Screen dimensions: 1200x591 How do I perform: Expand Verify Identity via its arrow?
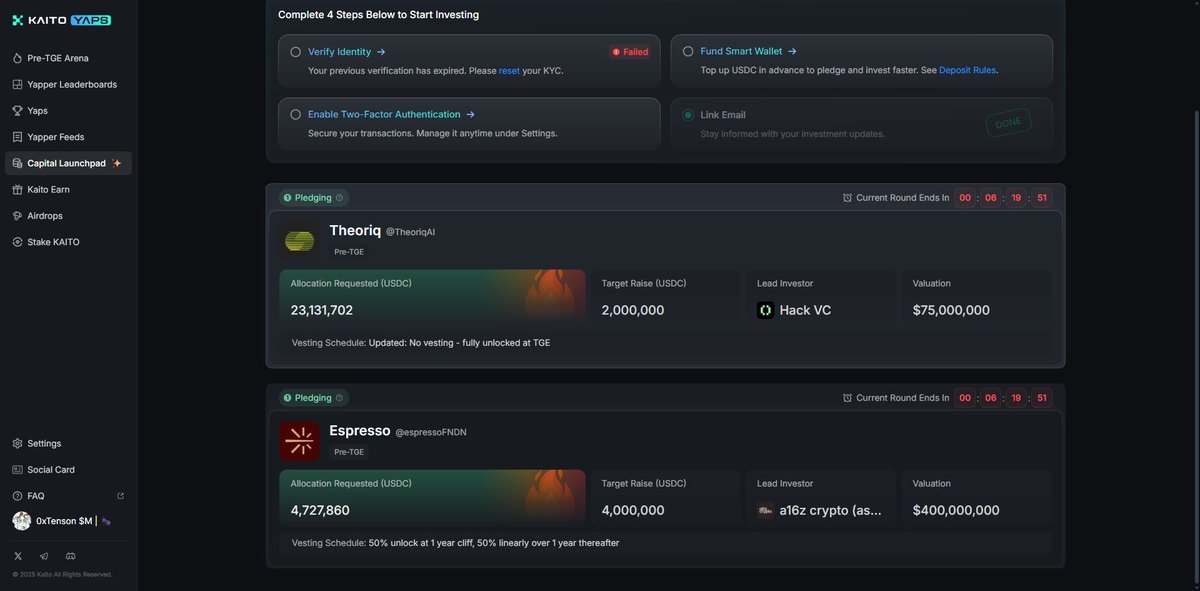click(x=381, y=52)
